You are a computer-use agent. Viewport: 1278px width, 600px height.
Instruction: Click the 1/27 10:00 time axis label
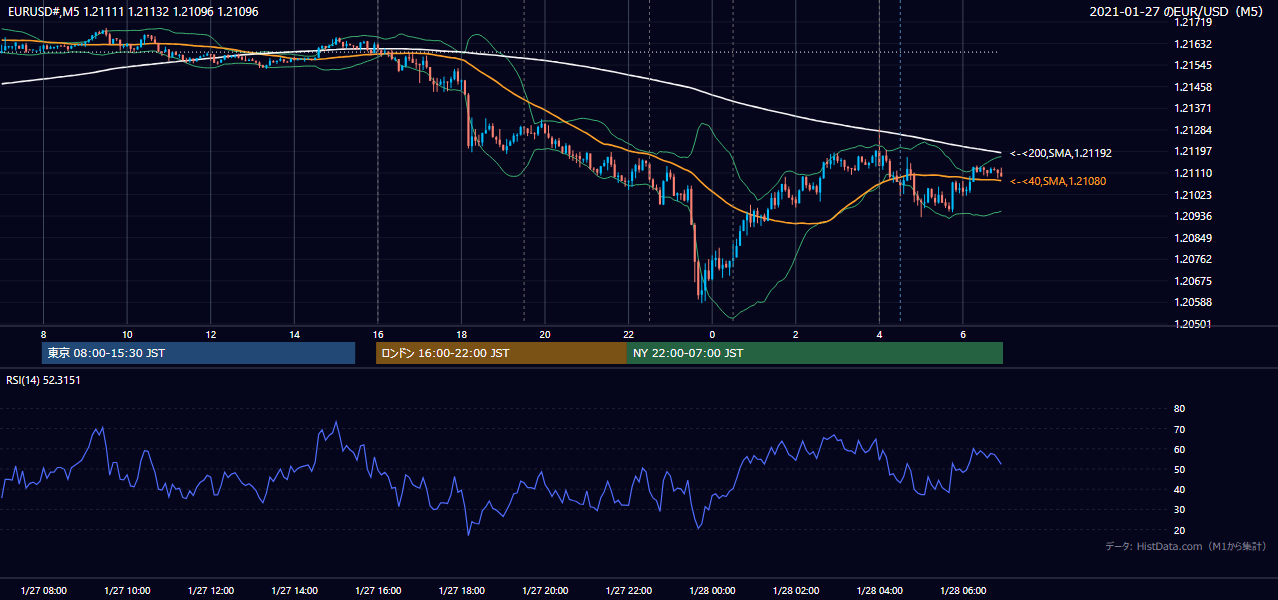127,590
